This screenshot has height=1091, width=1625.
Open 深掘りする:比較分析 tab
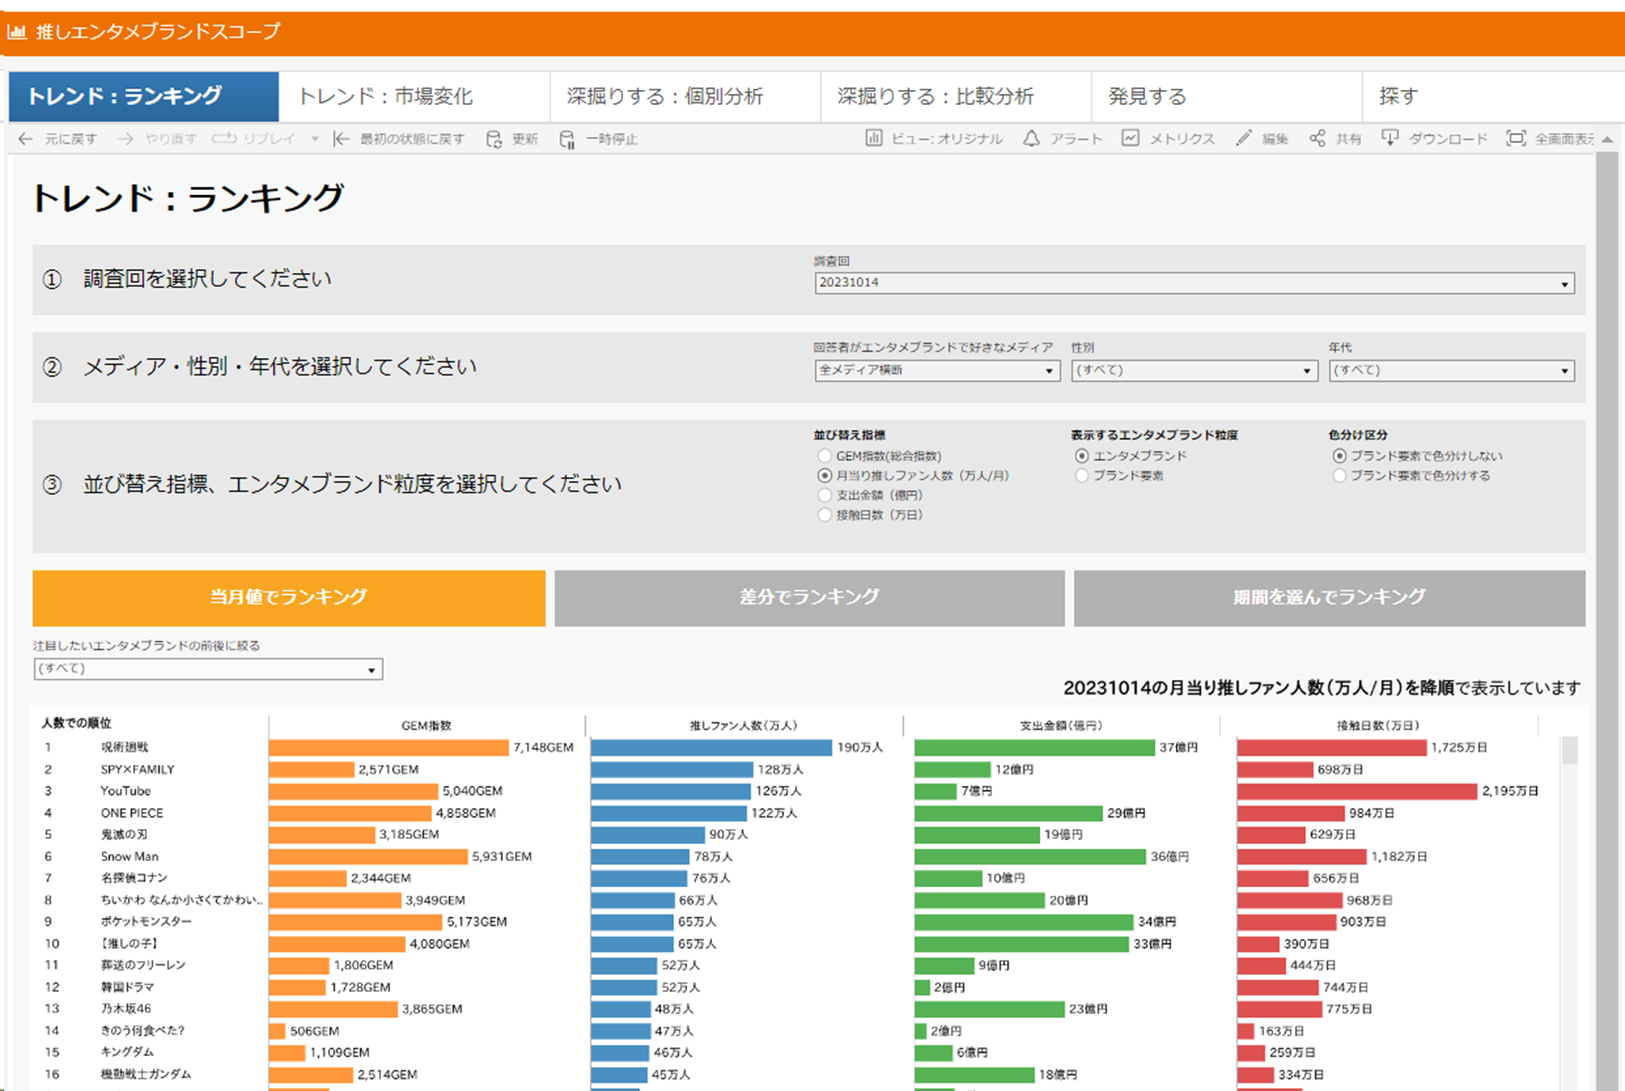[x=956, y=96]
